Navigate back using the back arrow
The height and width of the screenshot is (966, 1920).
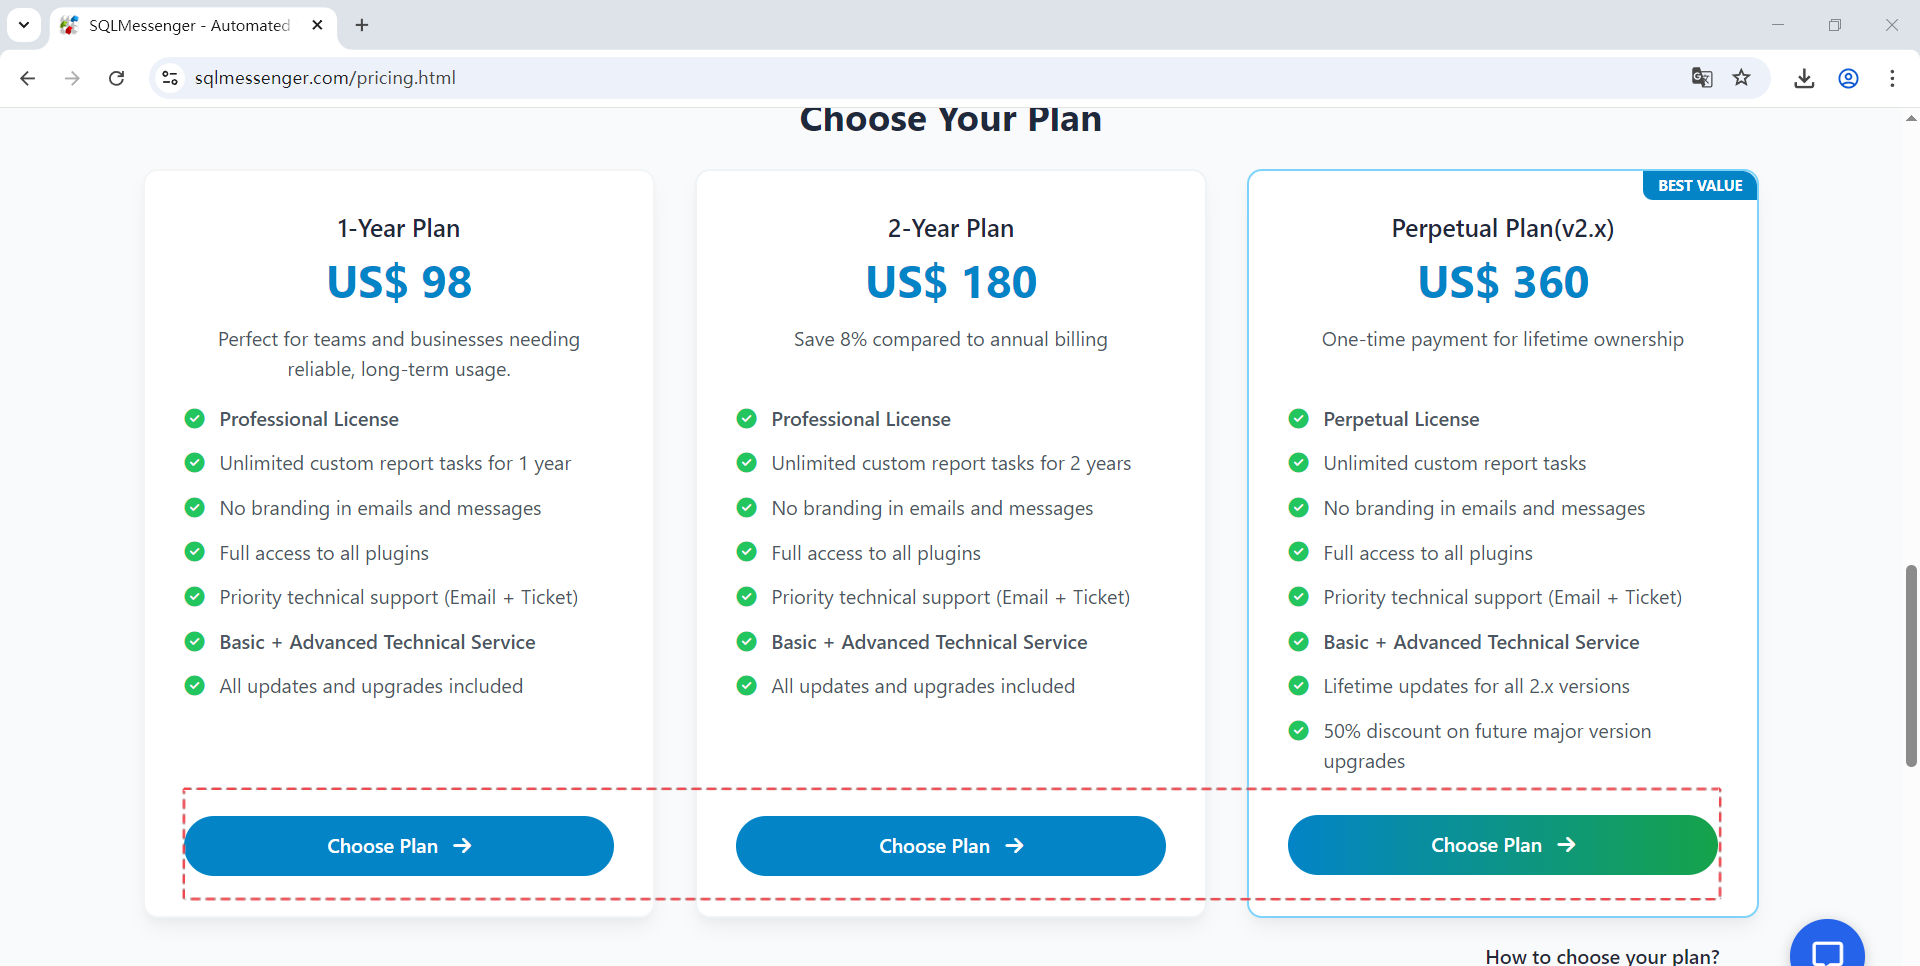(x=27, y=78)
